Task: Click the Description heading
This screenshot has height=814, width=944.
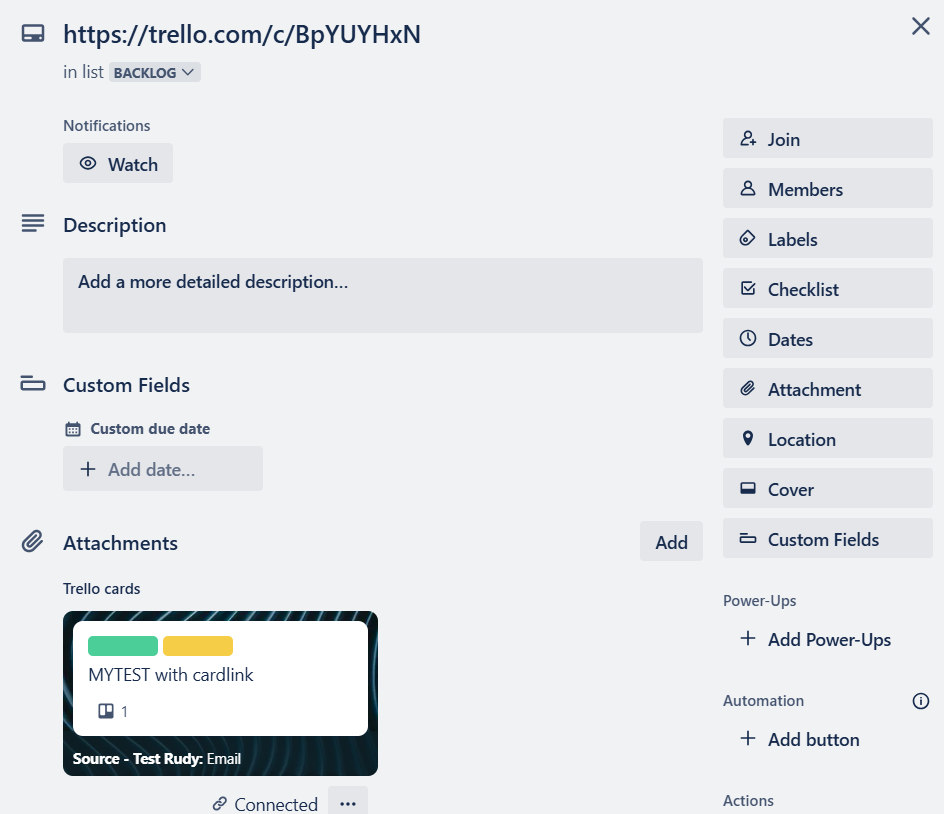Action: pyautogui.click(x=114, y=225)
